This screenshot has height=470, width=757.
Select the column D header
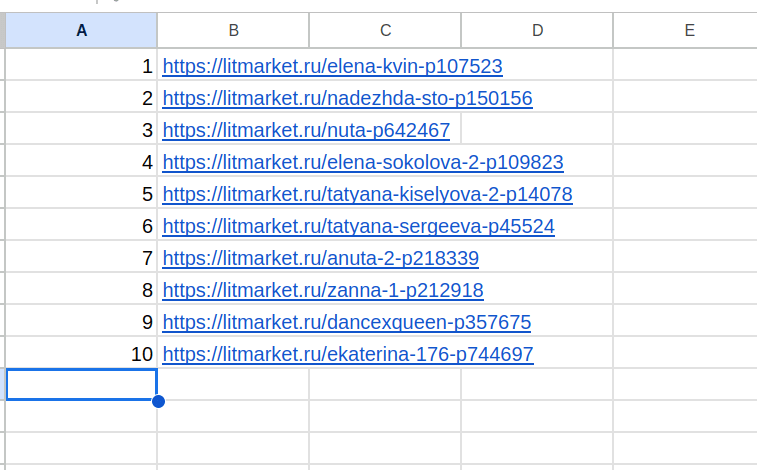point(537,30)
